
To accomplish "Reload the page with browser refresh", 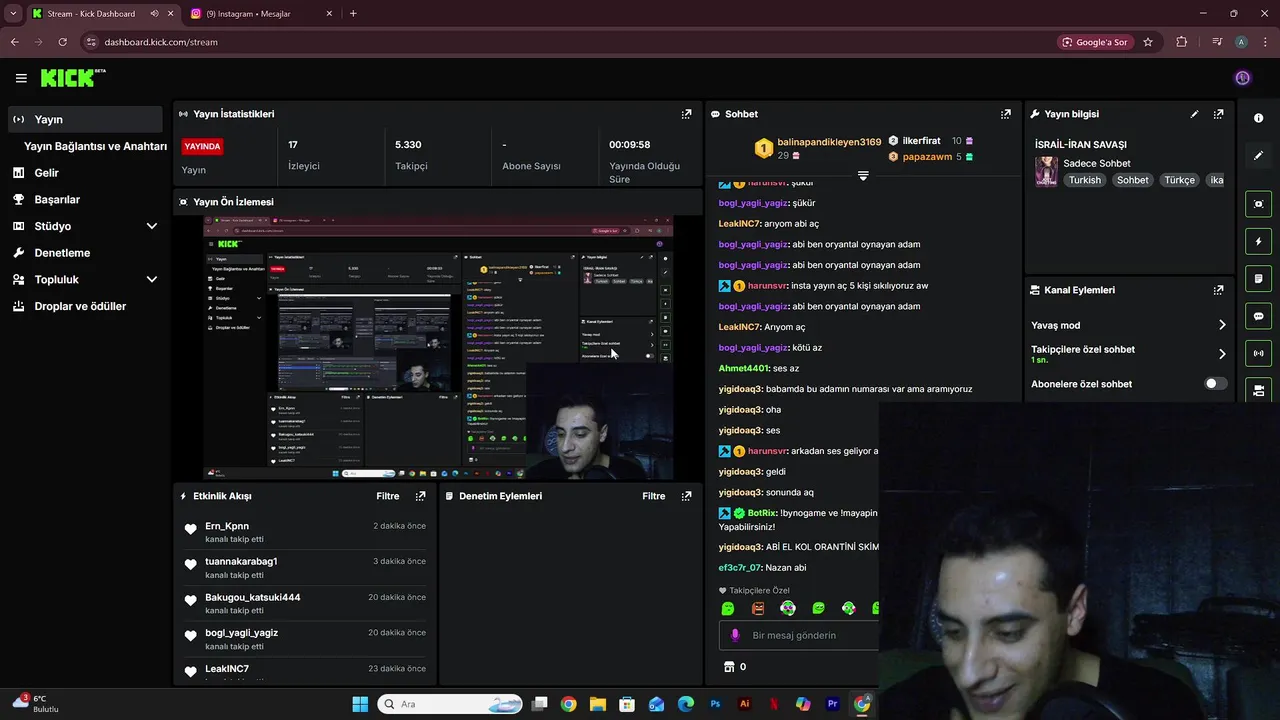I will coord(62,42).
